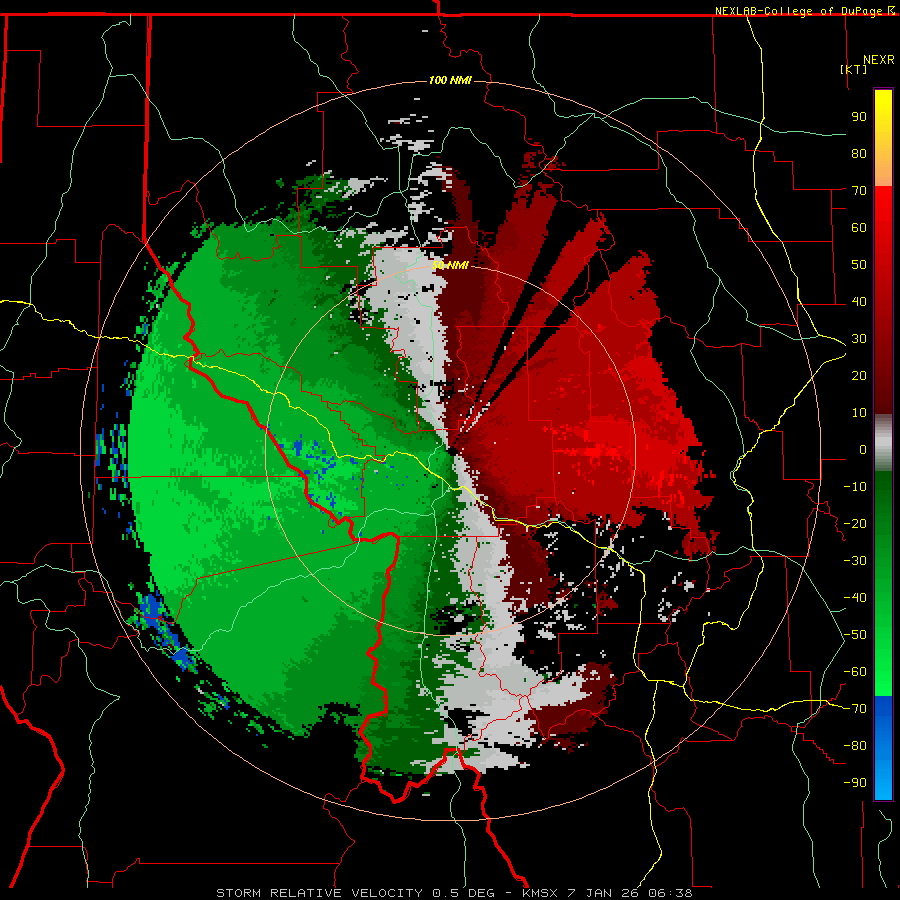Click the -80 value on the velocity scale

(855, 746)
